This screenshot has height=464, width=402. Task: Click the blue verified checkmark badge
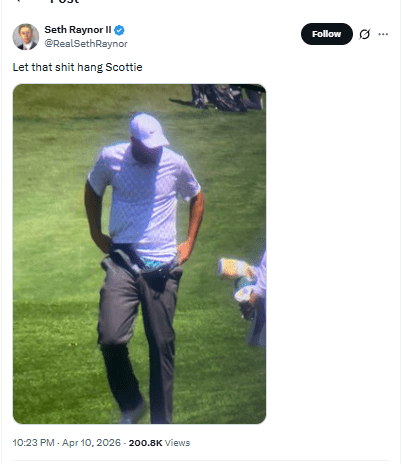119,30
